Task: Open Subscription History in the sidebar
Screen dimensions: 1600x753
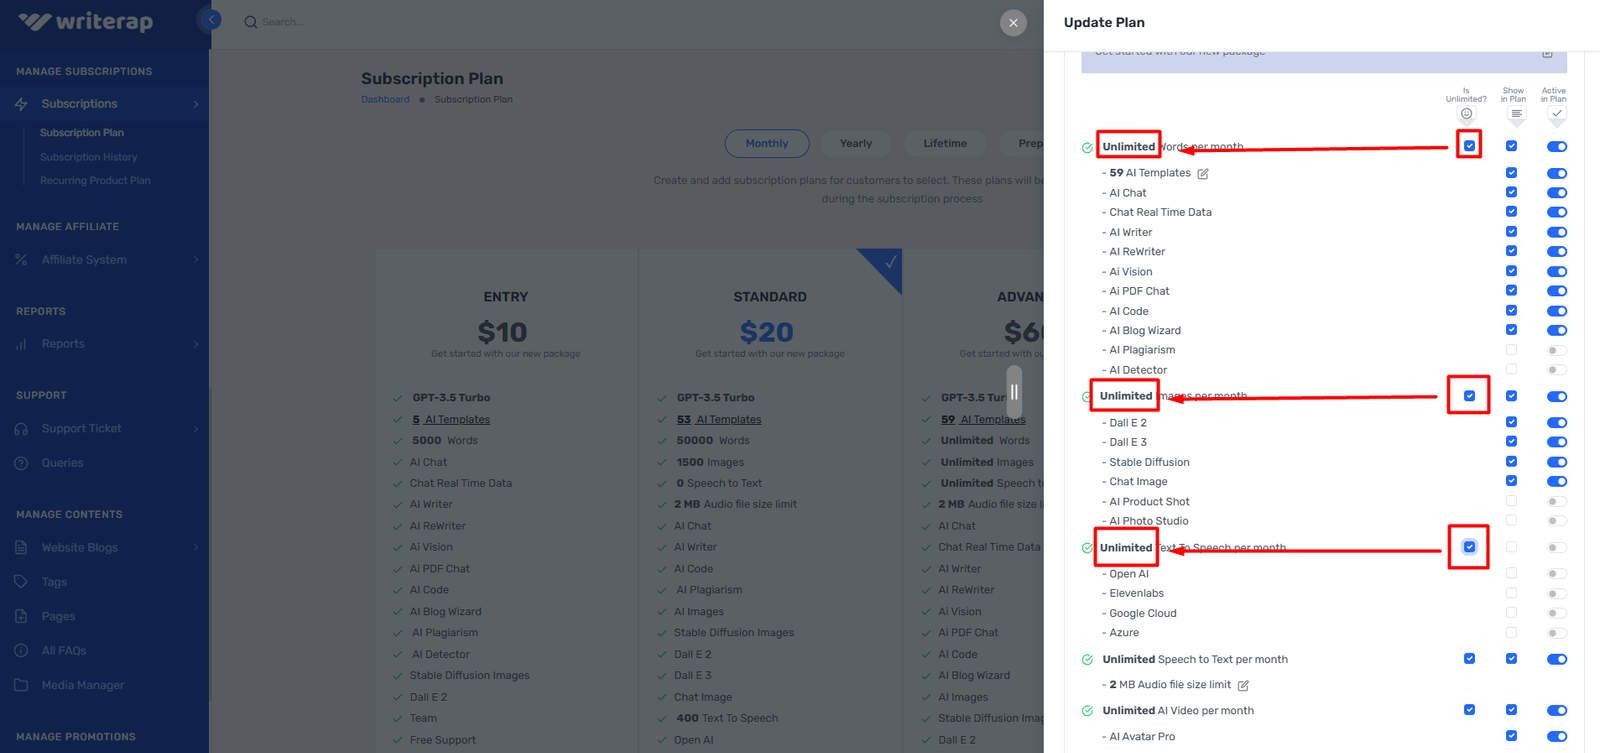Action: pyautogui.click(x=89, y=157)
